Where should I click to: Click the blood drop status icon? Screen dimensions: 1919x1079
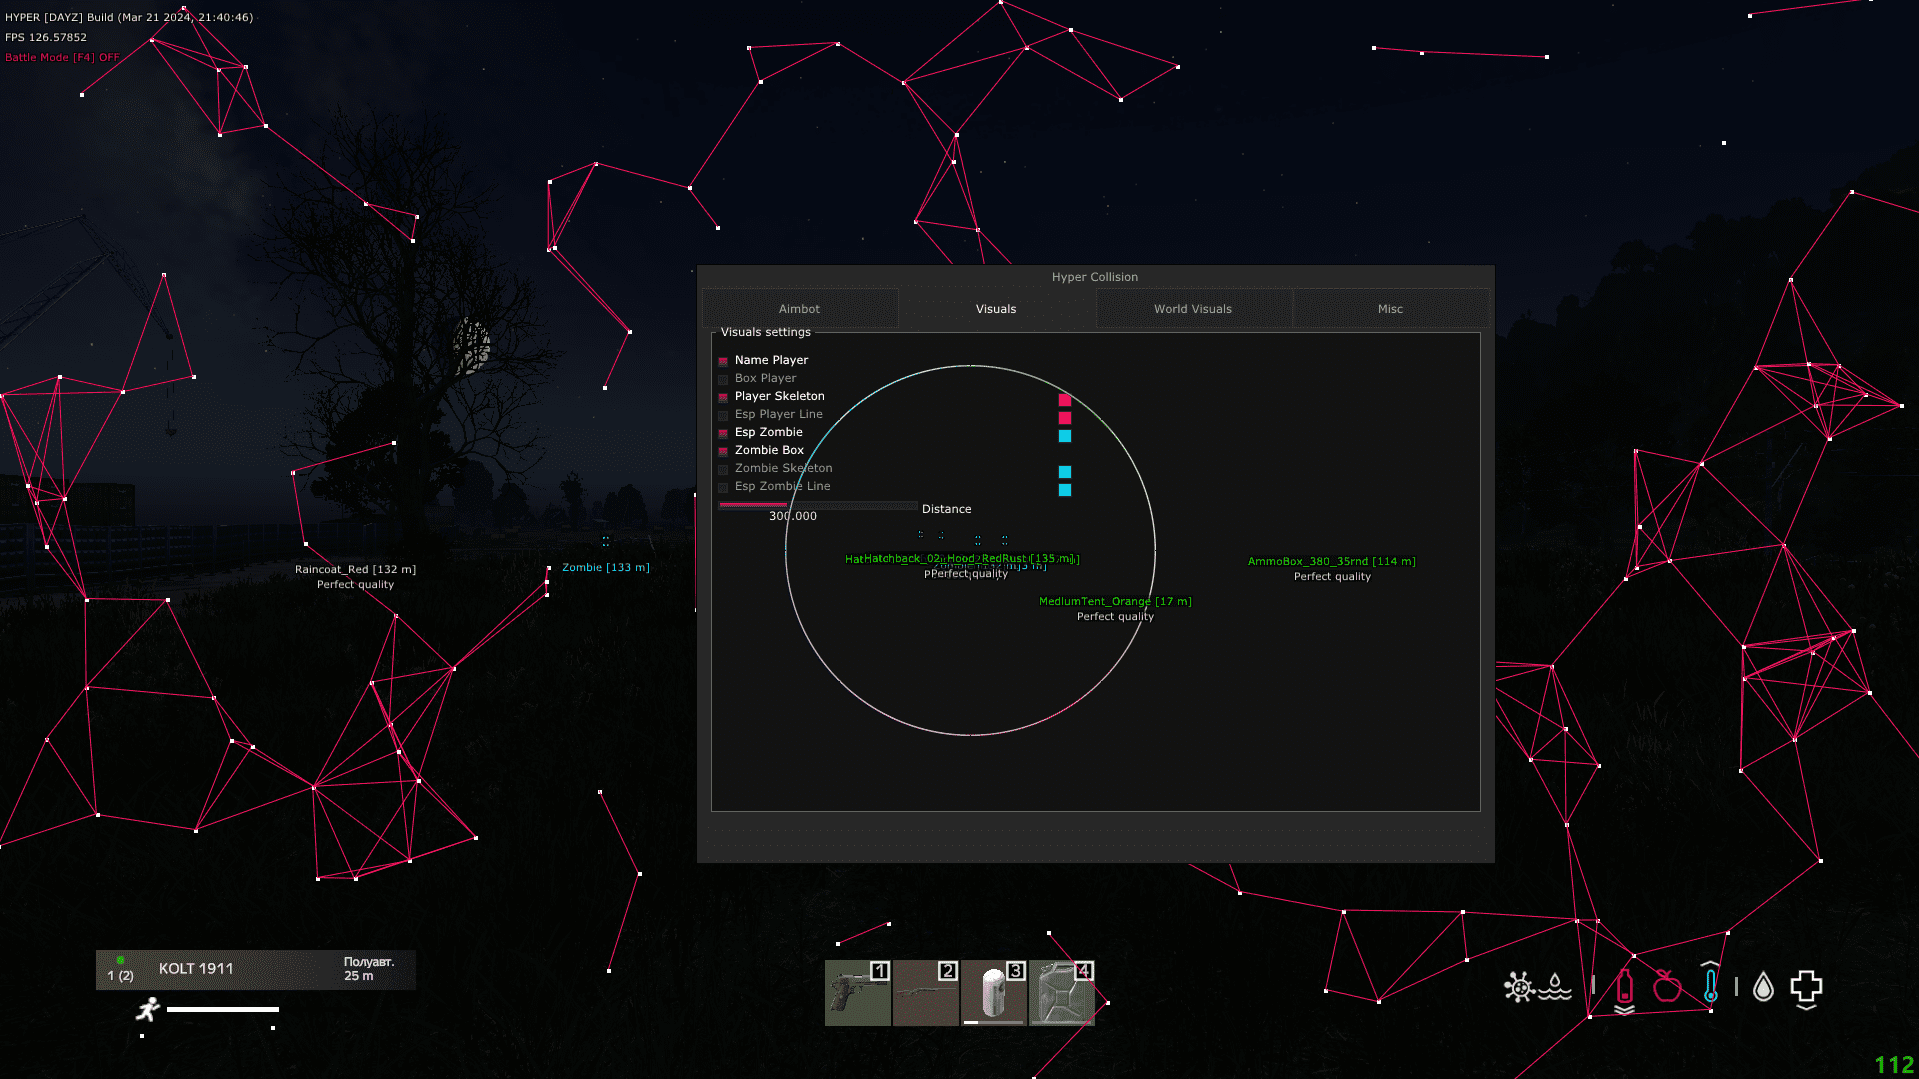(1763, 988)
